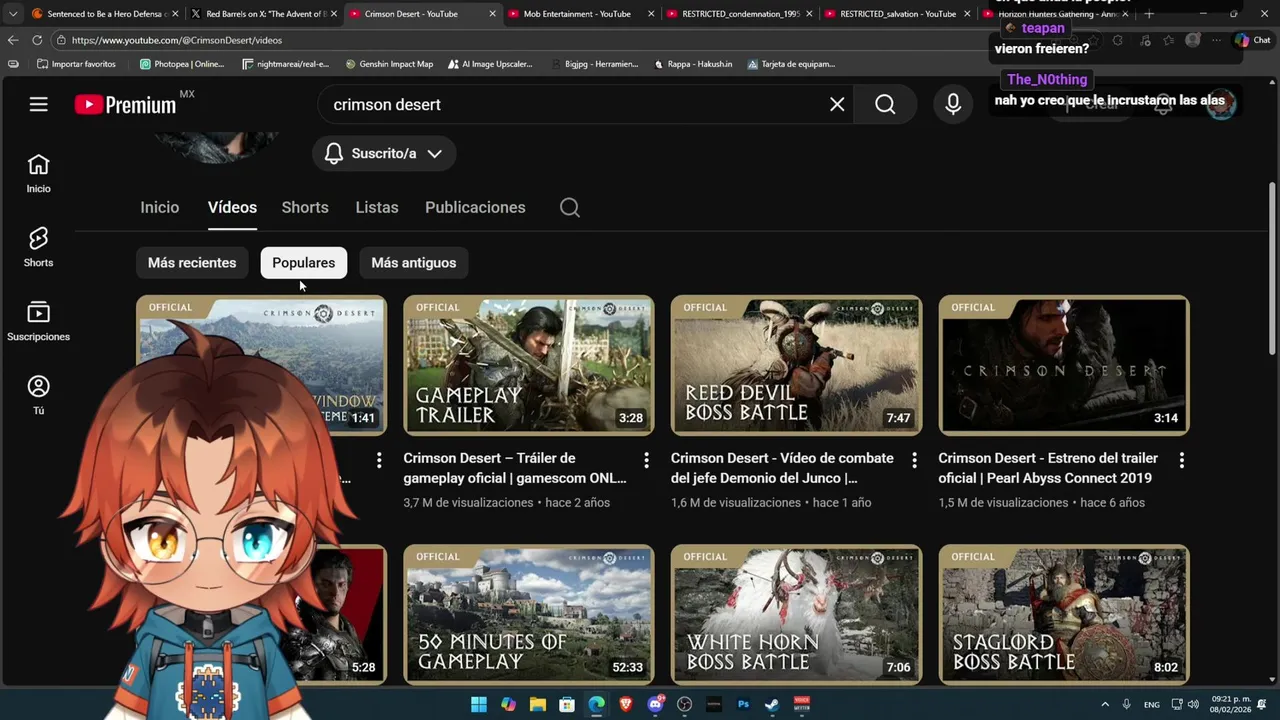Screen dimensions: 1280x720
Task: Search within the channel using the magnifier icon
Action: coord(570,207)
